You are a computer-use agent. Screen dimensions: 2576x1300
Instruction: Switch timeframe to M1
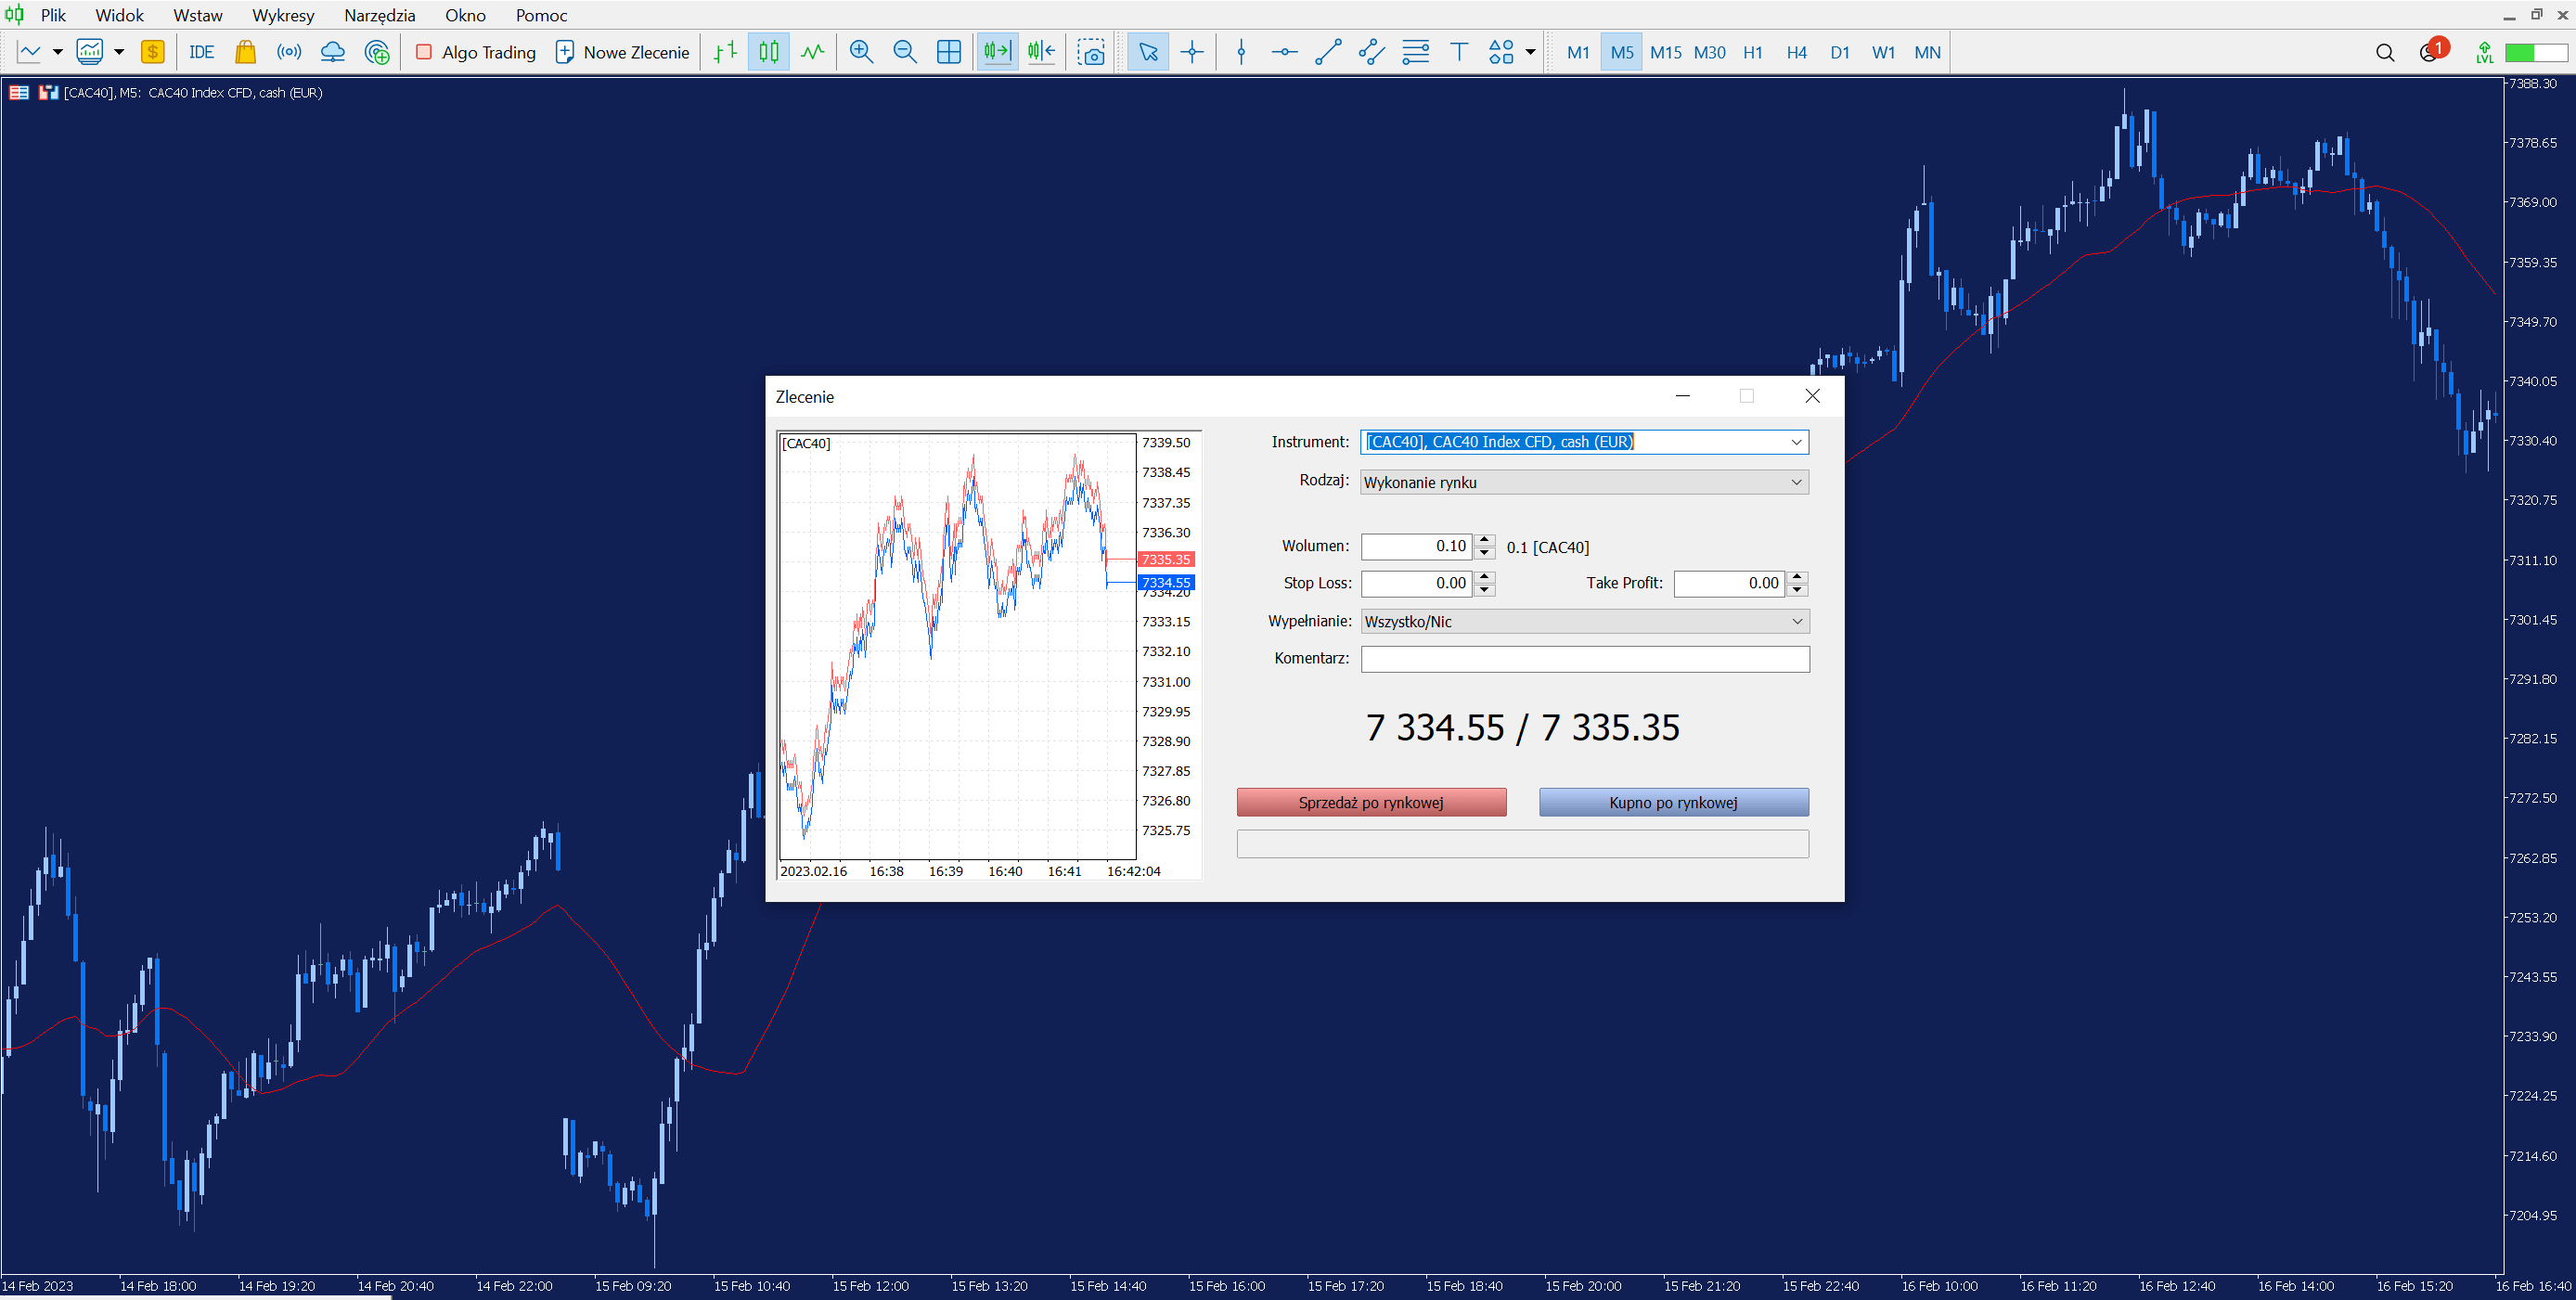coord(1578,52)
